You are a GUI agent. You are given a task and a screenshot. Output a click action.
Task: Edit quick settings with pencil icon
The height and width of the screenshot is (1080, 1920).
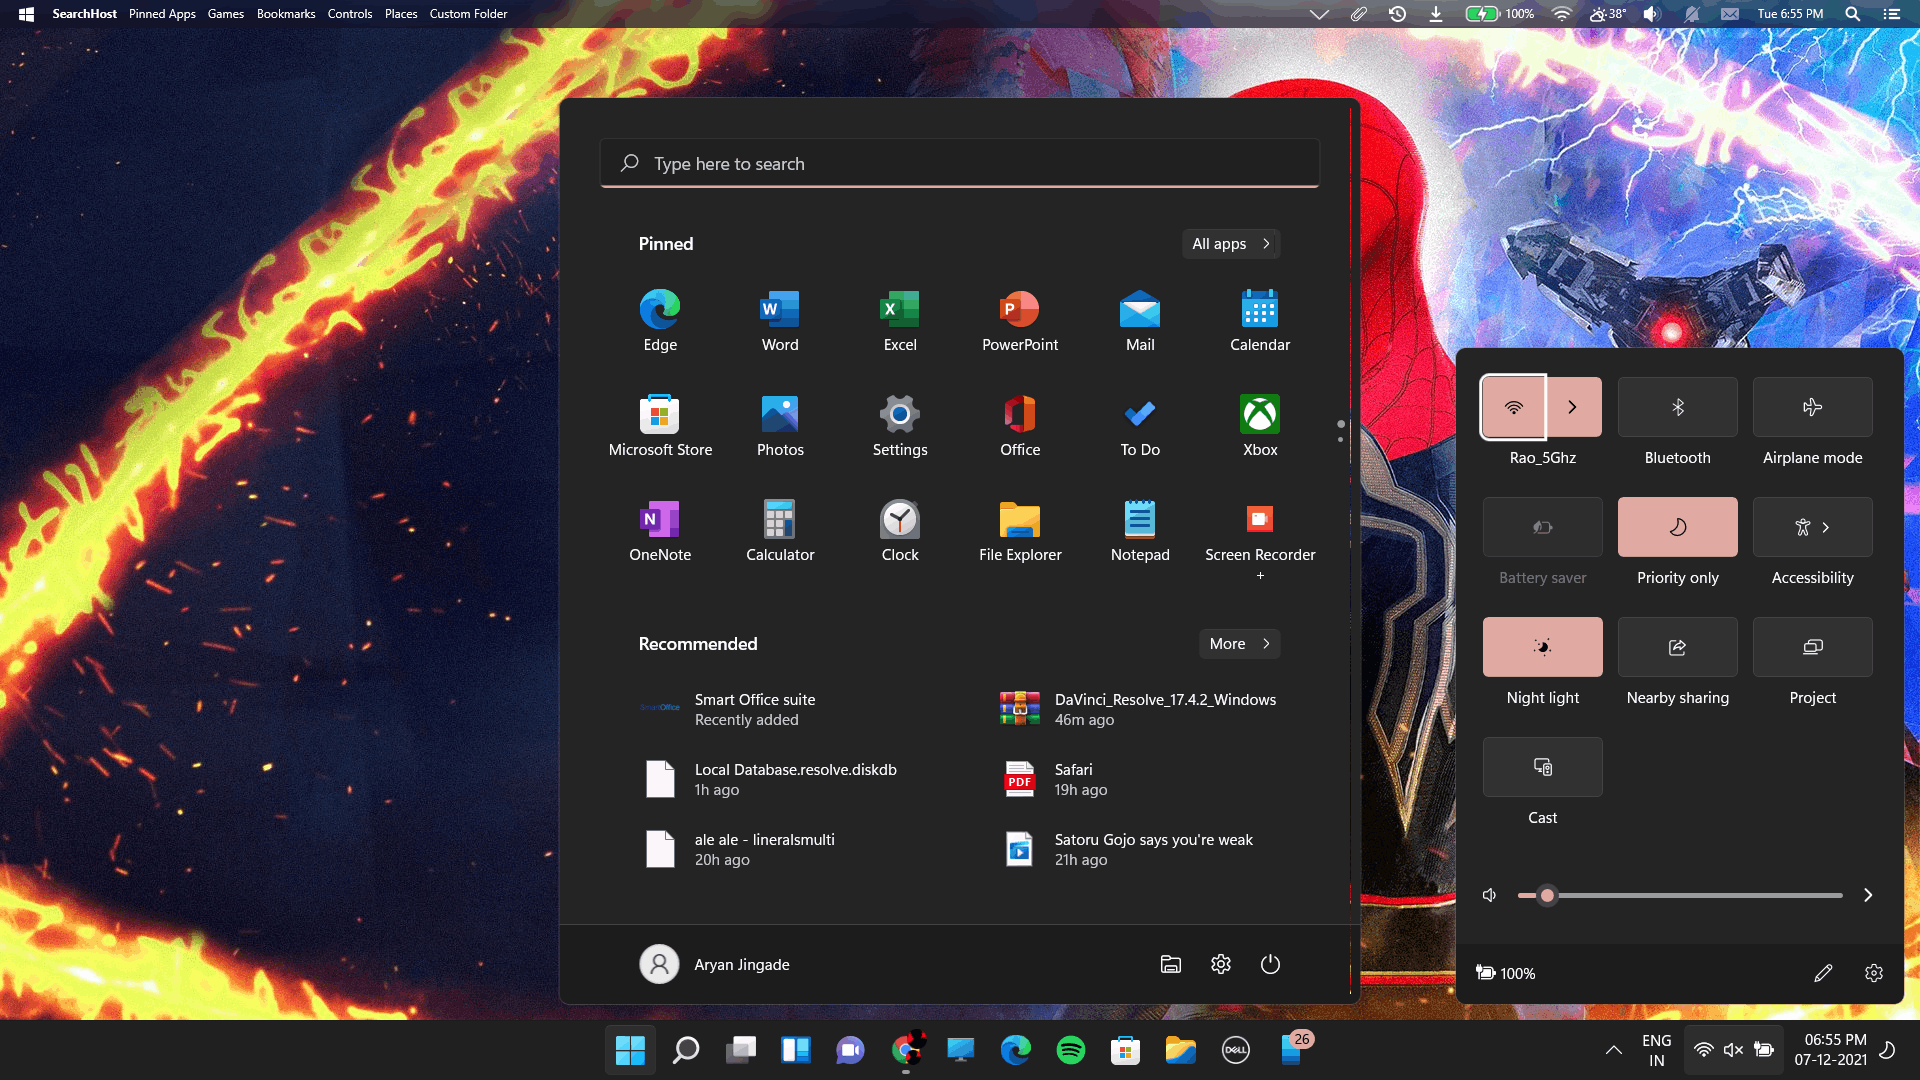tap(1823, 973)
